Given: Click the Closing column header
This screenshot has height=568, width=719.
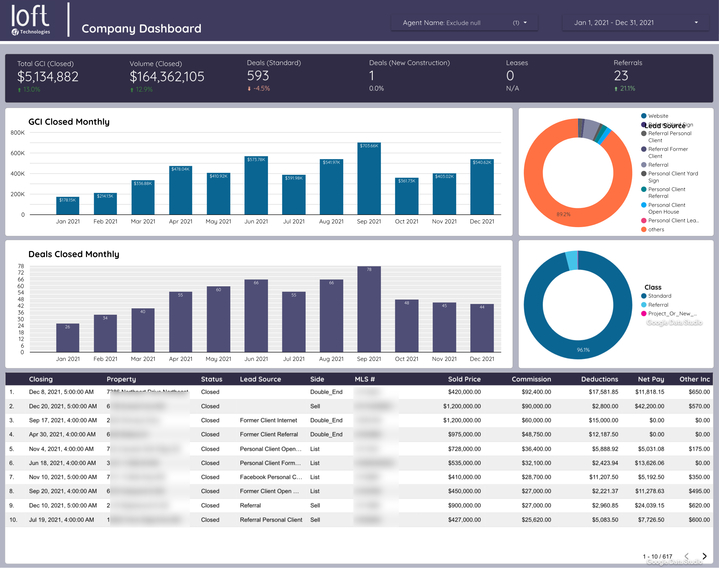Looking at the screenshot, I should coord(41,379).
